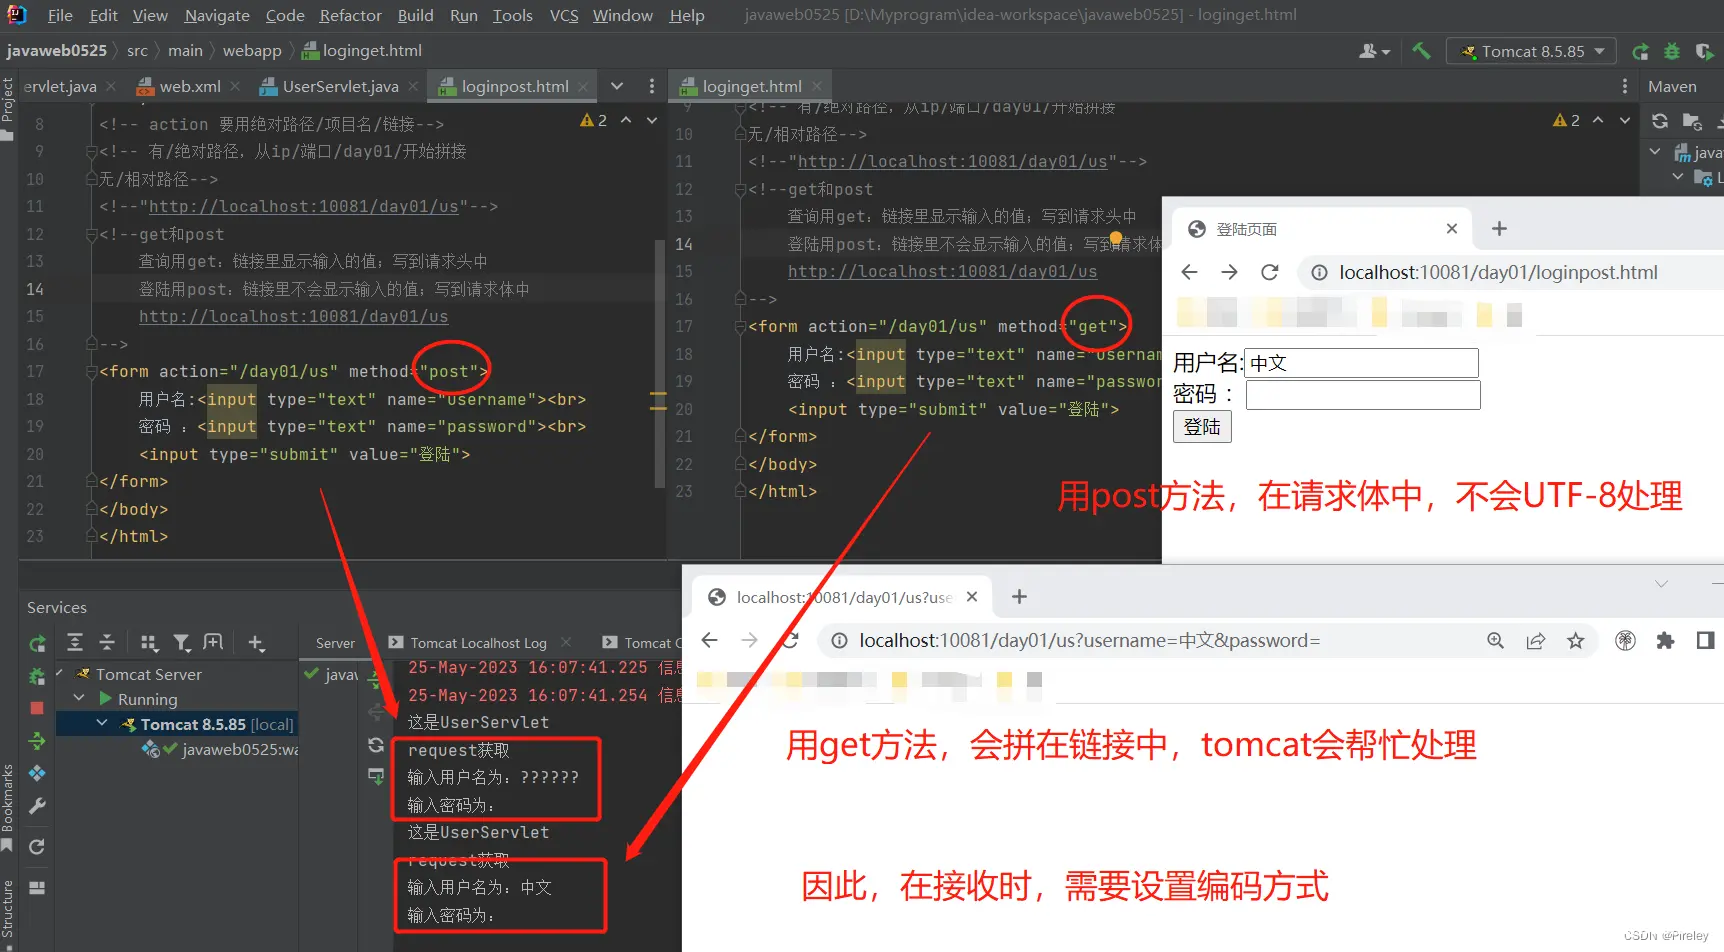
Task: Click Debug rerun icon in Services sidebar
Action: (37, 677)
